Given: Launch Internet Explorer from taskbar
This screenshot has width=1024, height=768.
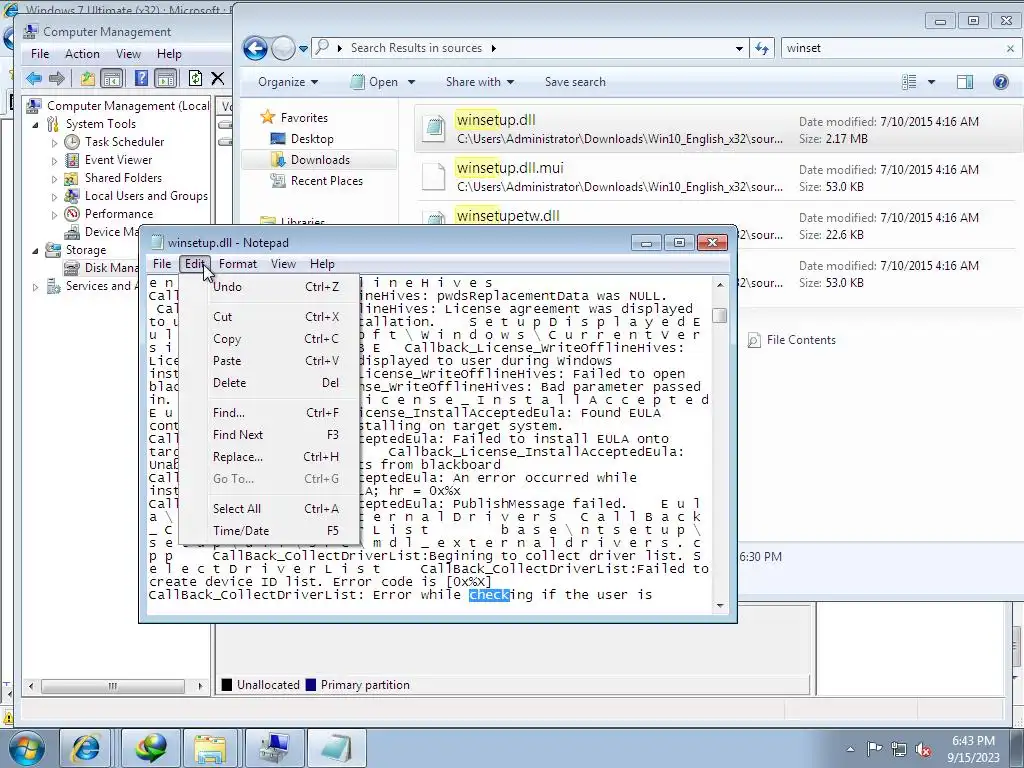Looking at the screenshot, I should 85,748.
